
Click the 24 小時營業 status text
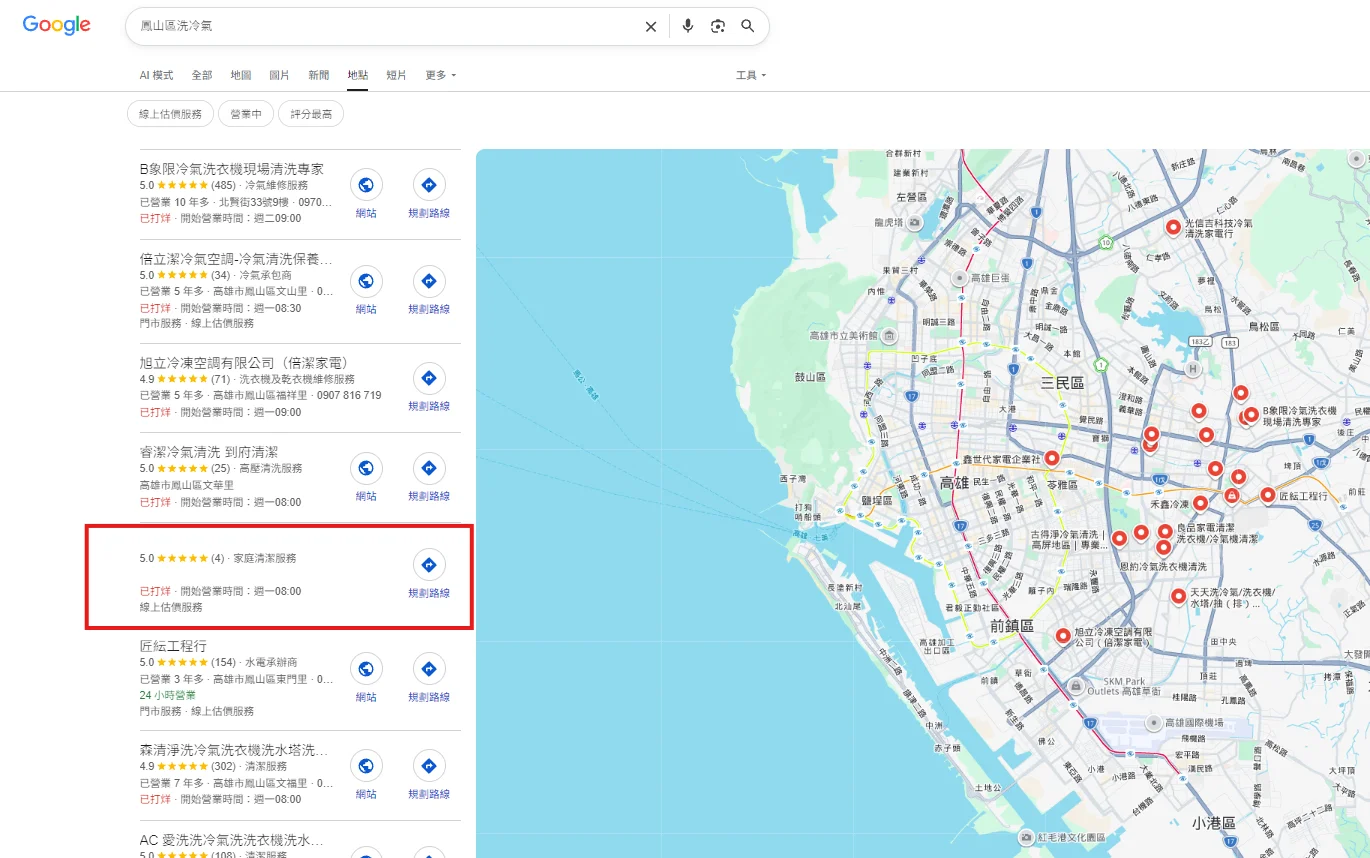coord(168,695)
